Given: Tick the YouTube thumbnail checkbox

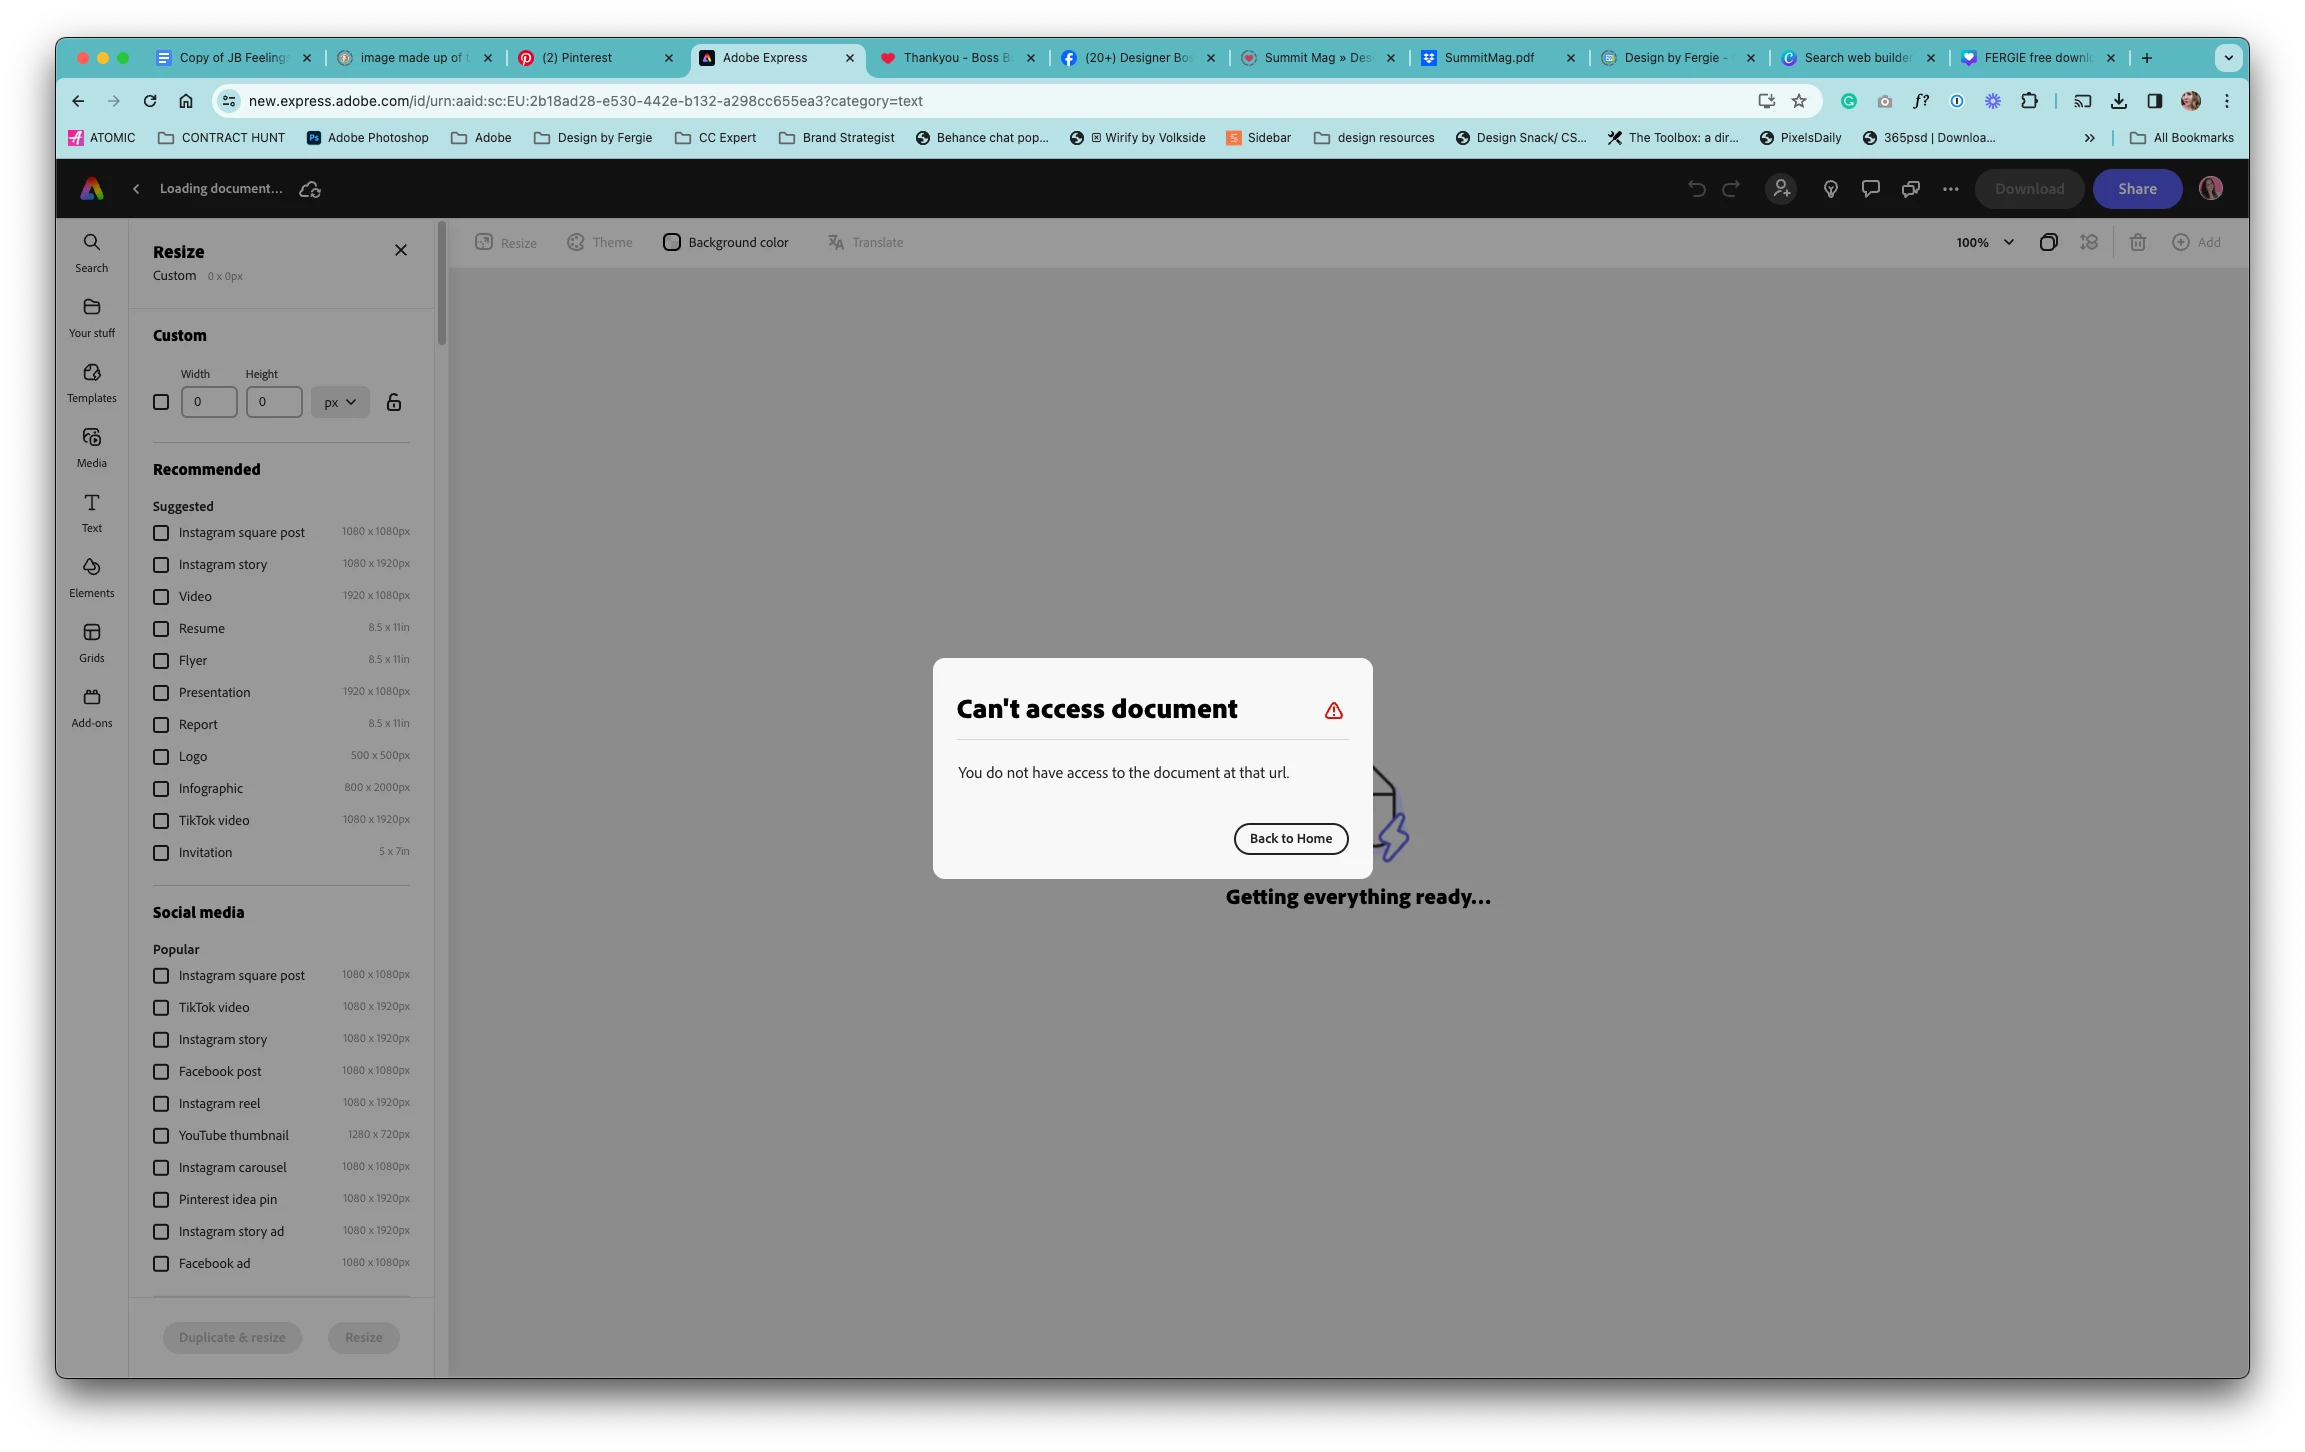Looking at the screenshot, I should [161, 1136].
